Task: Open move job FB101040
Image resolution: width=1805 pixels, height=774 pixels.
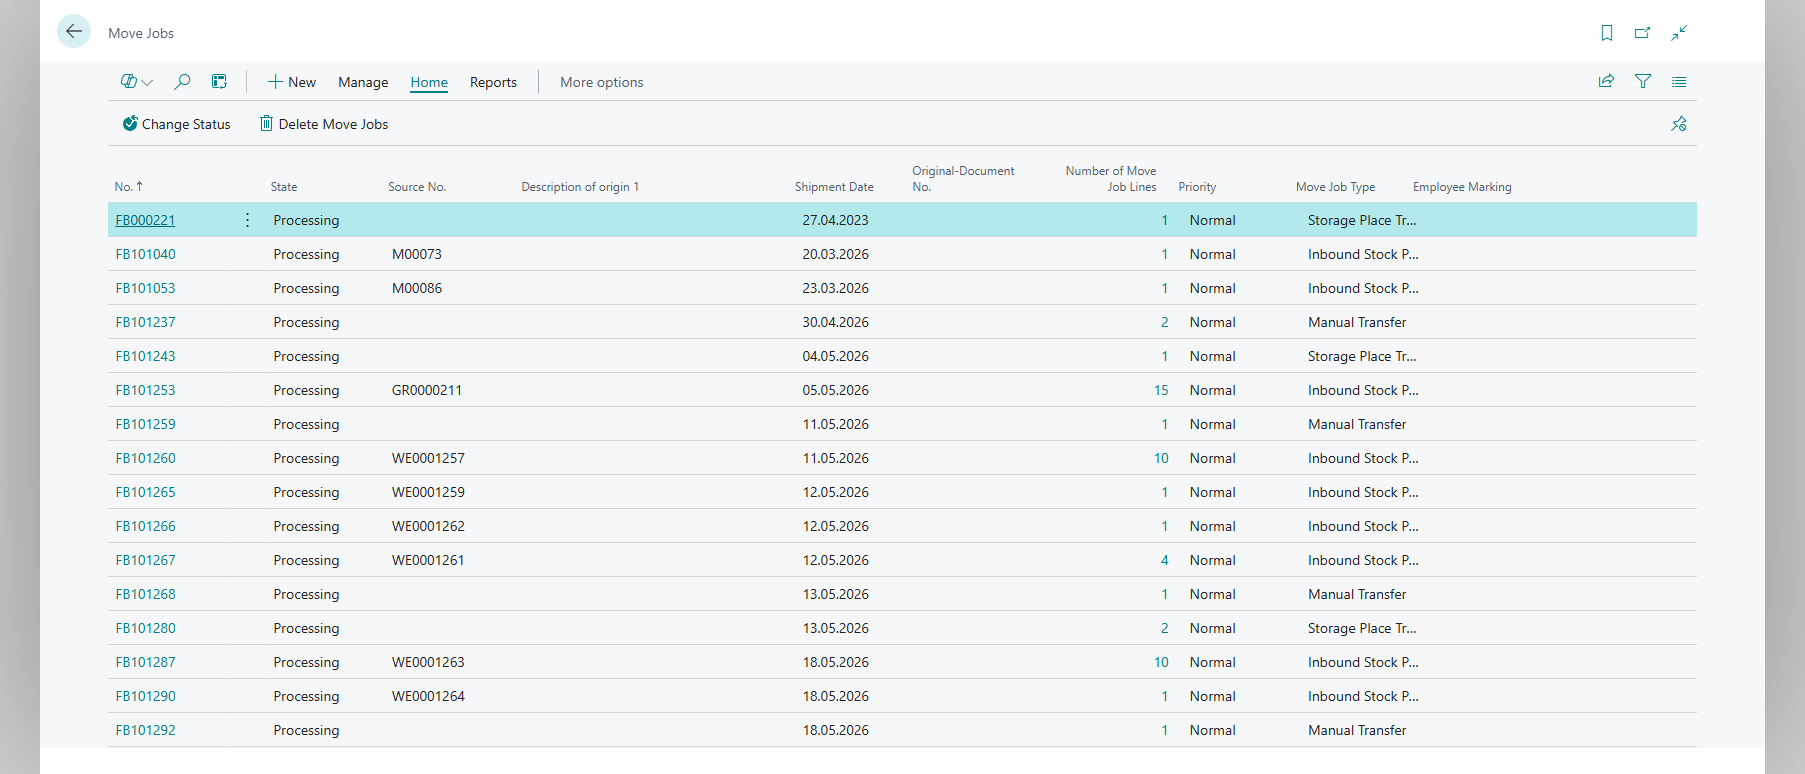Action: (145, 254)
